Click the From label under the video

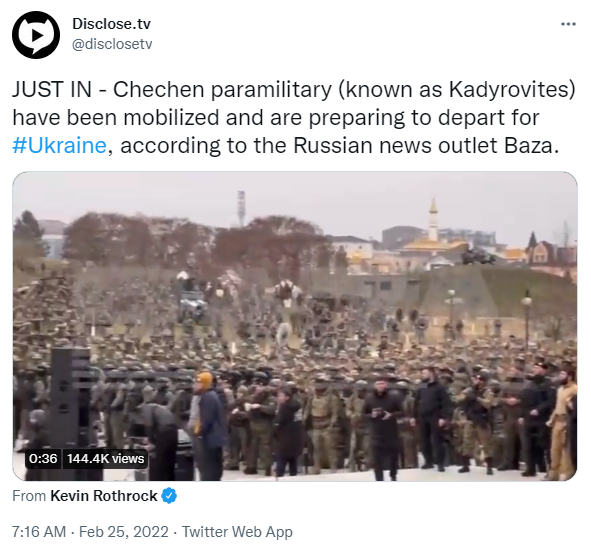tap(29, 496)
